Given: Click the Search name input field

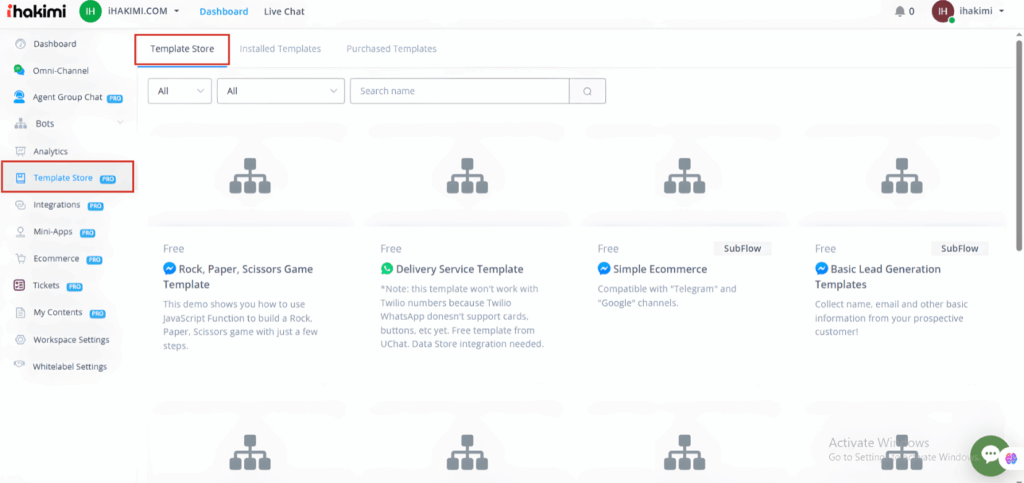Looking at the screenshot, I should (x=459, y=91).
